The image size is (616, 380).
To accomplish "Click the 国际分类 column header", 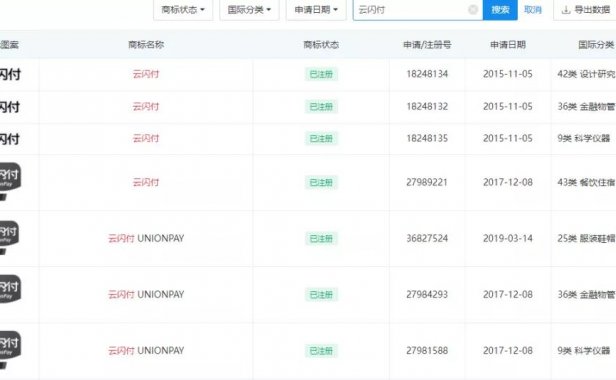I will click(596, 44).
